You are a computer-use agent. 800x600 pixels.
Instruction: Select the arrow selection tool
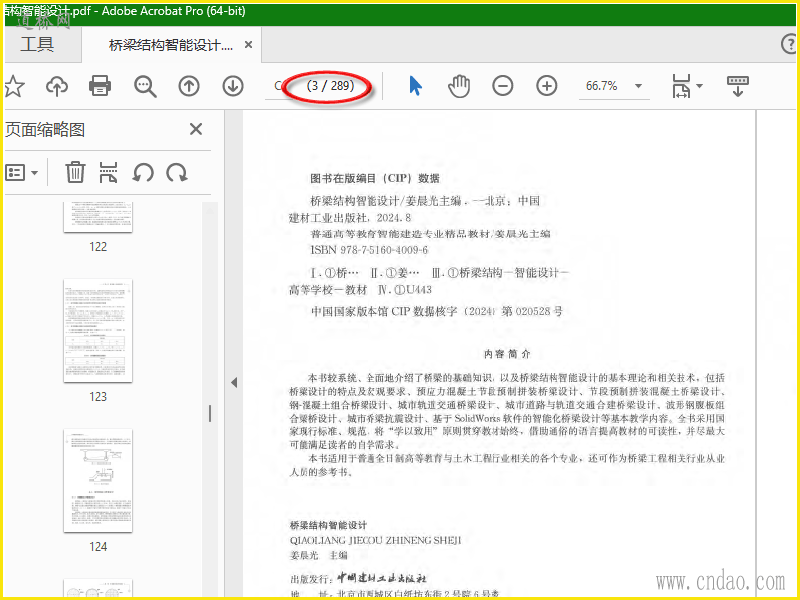tap(415, 85)
